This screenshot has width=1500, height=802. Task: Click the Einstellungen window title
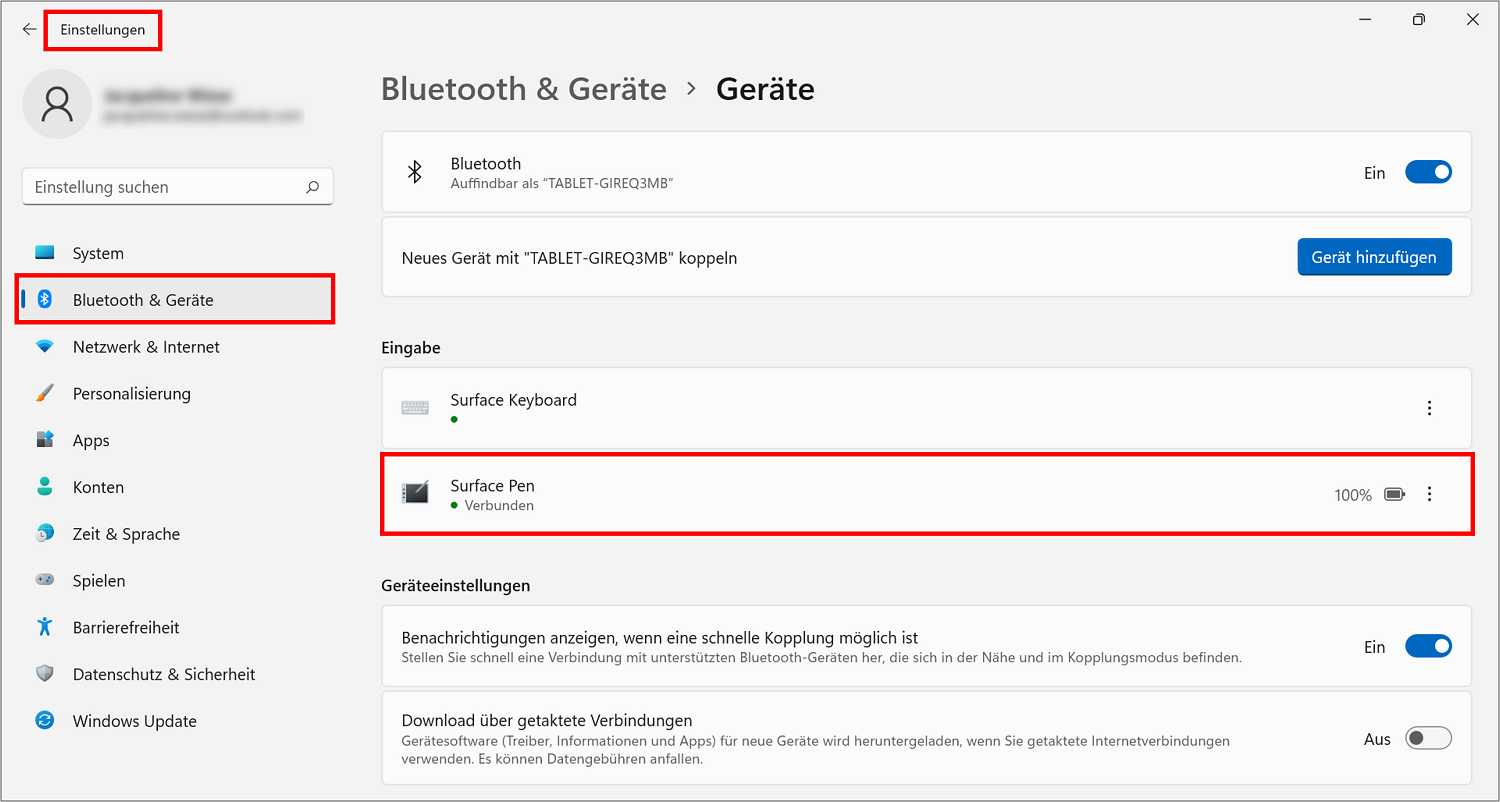[103, 30]
